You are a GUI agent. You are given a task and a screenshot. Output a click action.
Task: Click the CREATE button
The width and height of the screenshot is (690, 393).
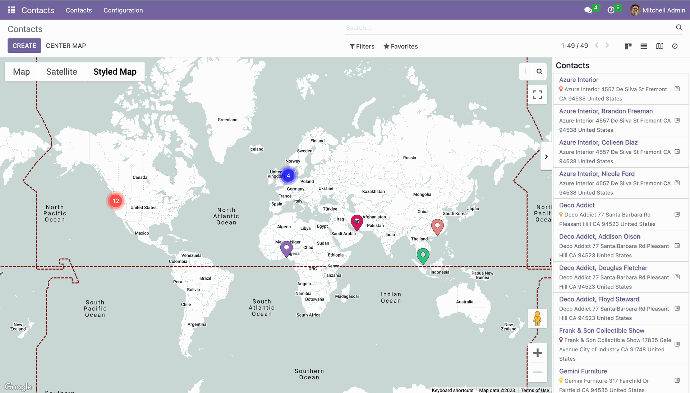[x=24, y=45]
